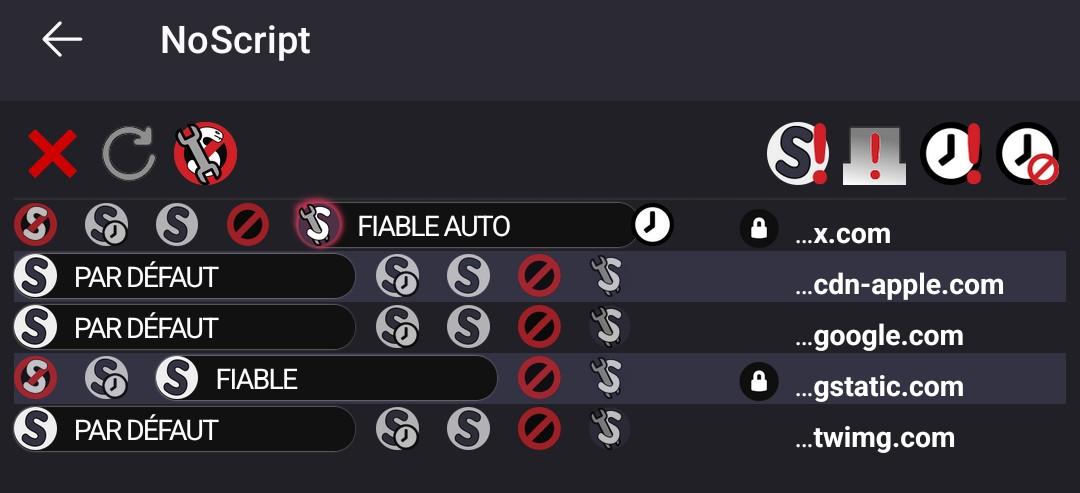The image size is (1080, 493).
Task: Go back using the arrow button
Action: point(62,40)
